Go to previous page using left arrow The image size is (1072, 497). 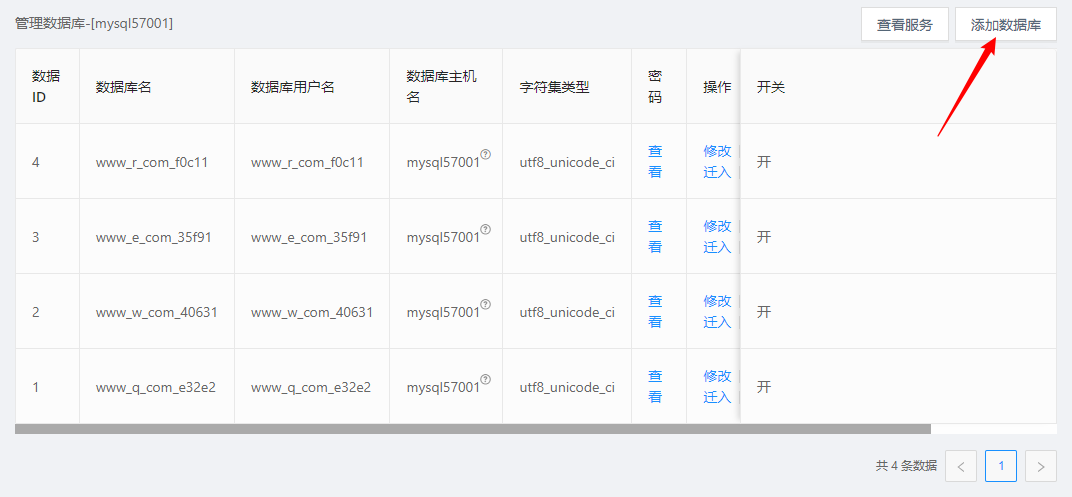coord(961,466)
